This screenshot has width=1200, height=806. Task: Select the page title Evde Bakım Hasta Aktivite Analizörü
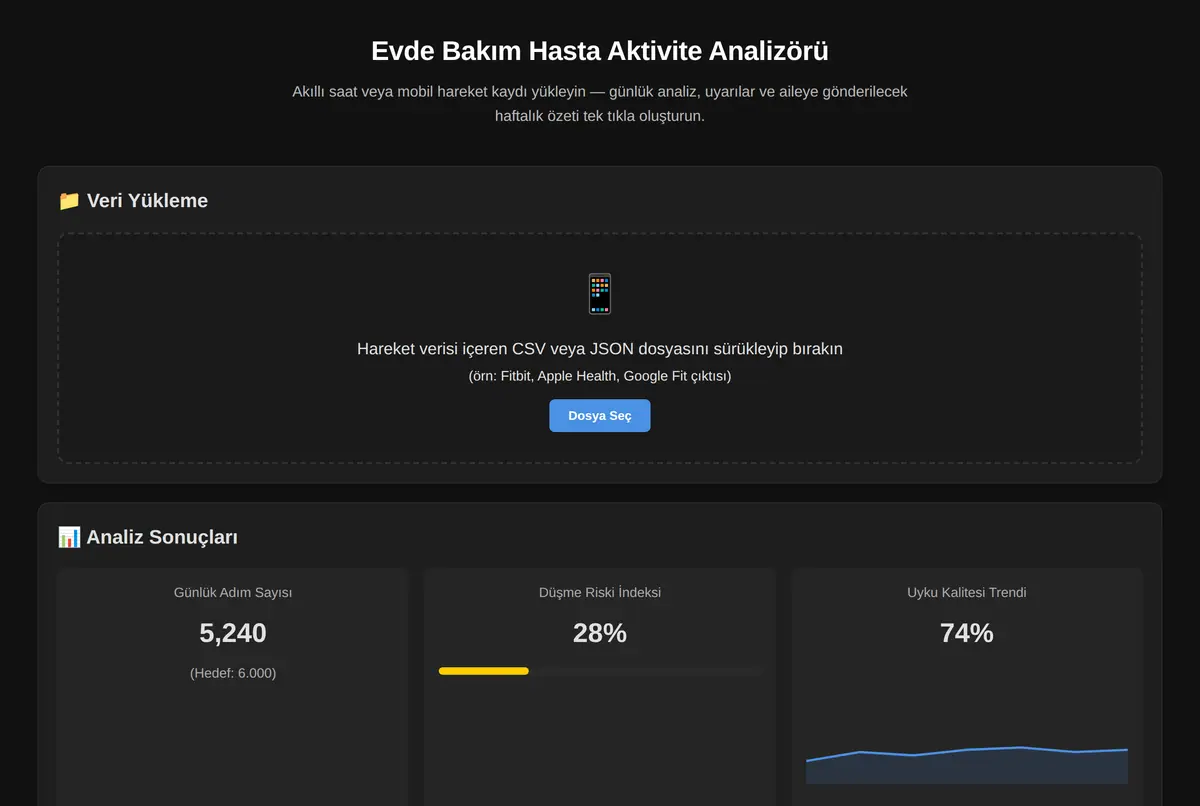(x=600, y=51)
